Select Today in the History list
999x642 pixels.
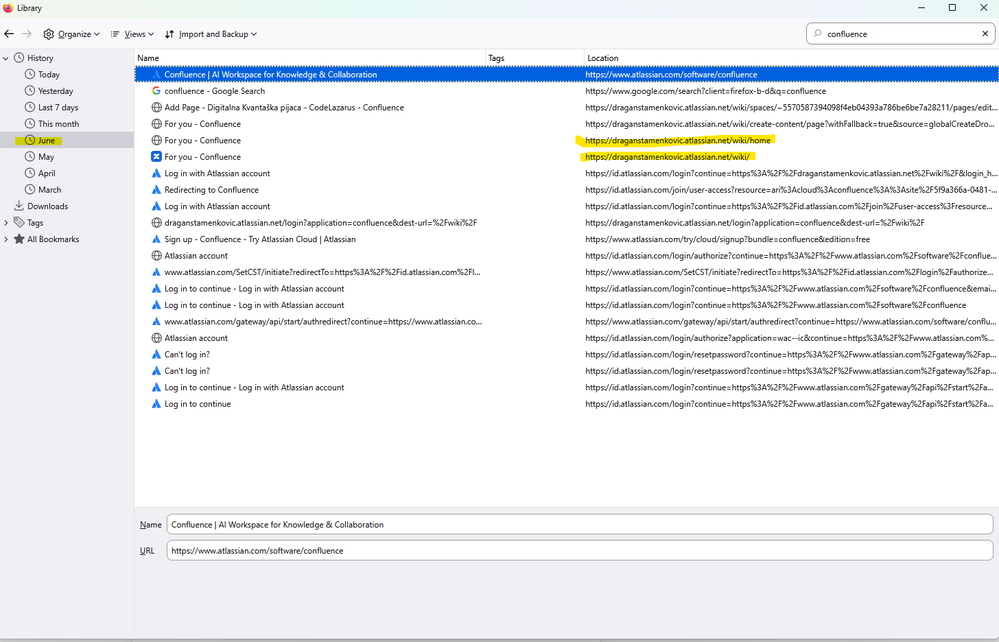pos(48,75)
